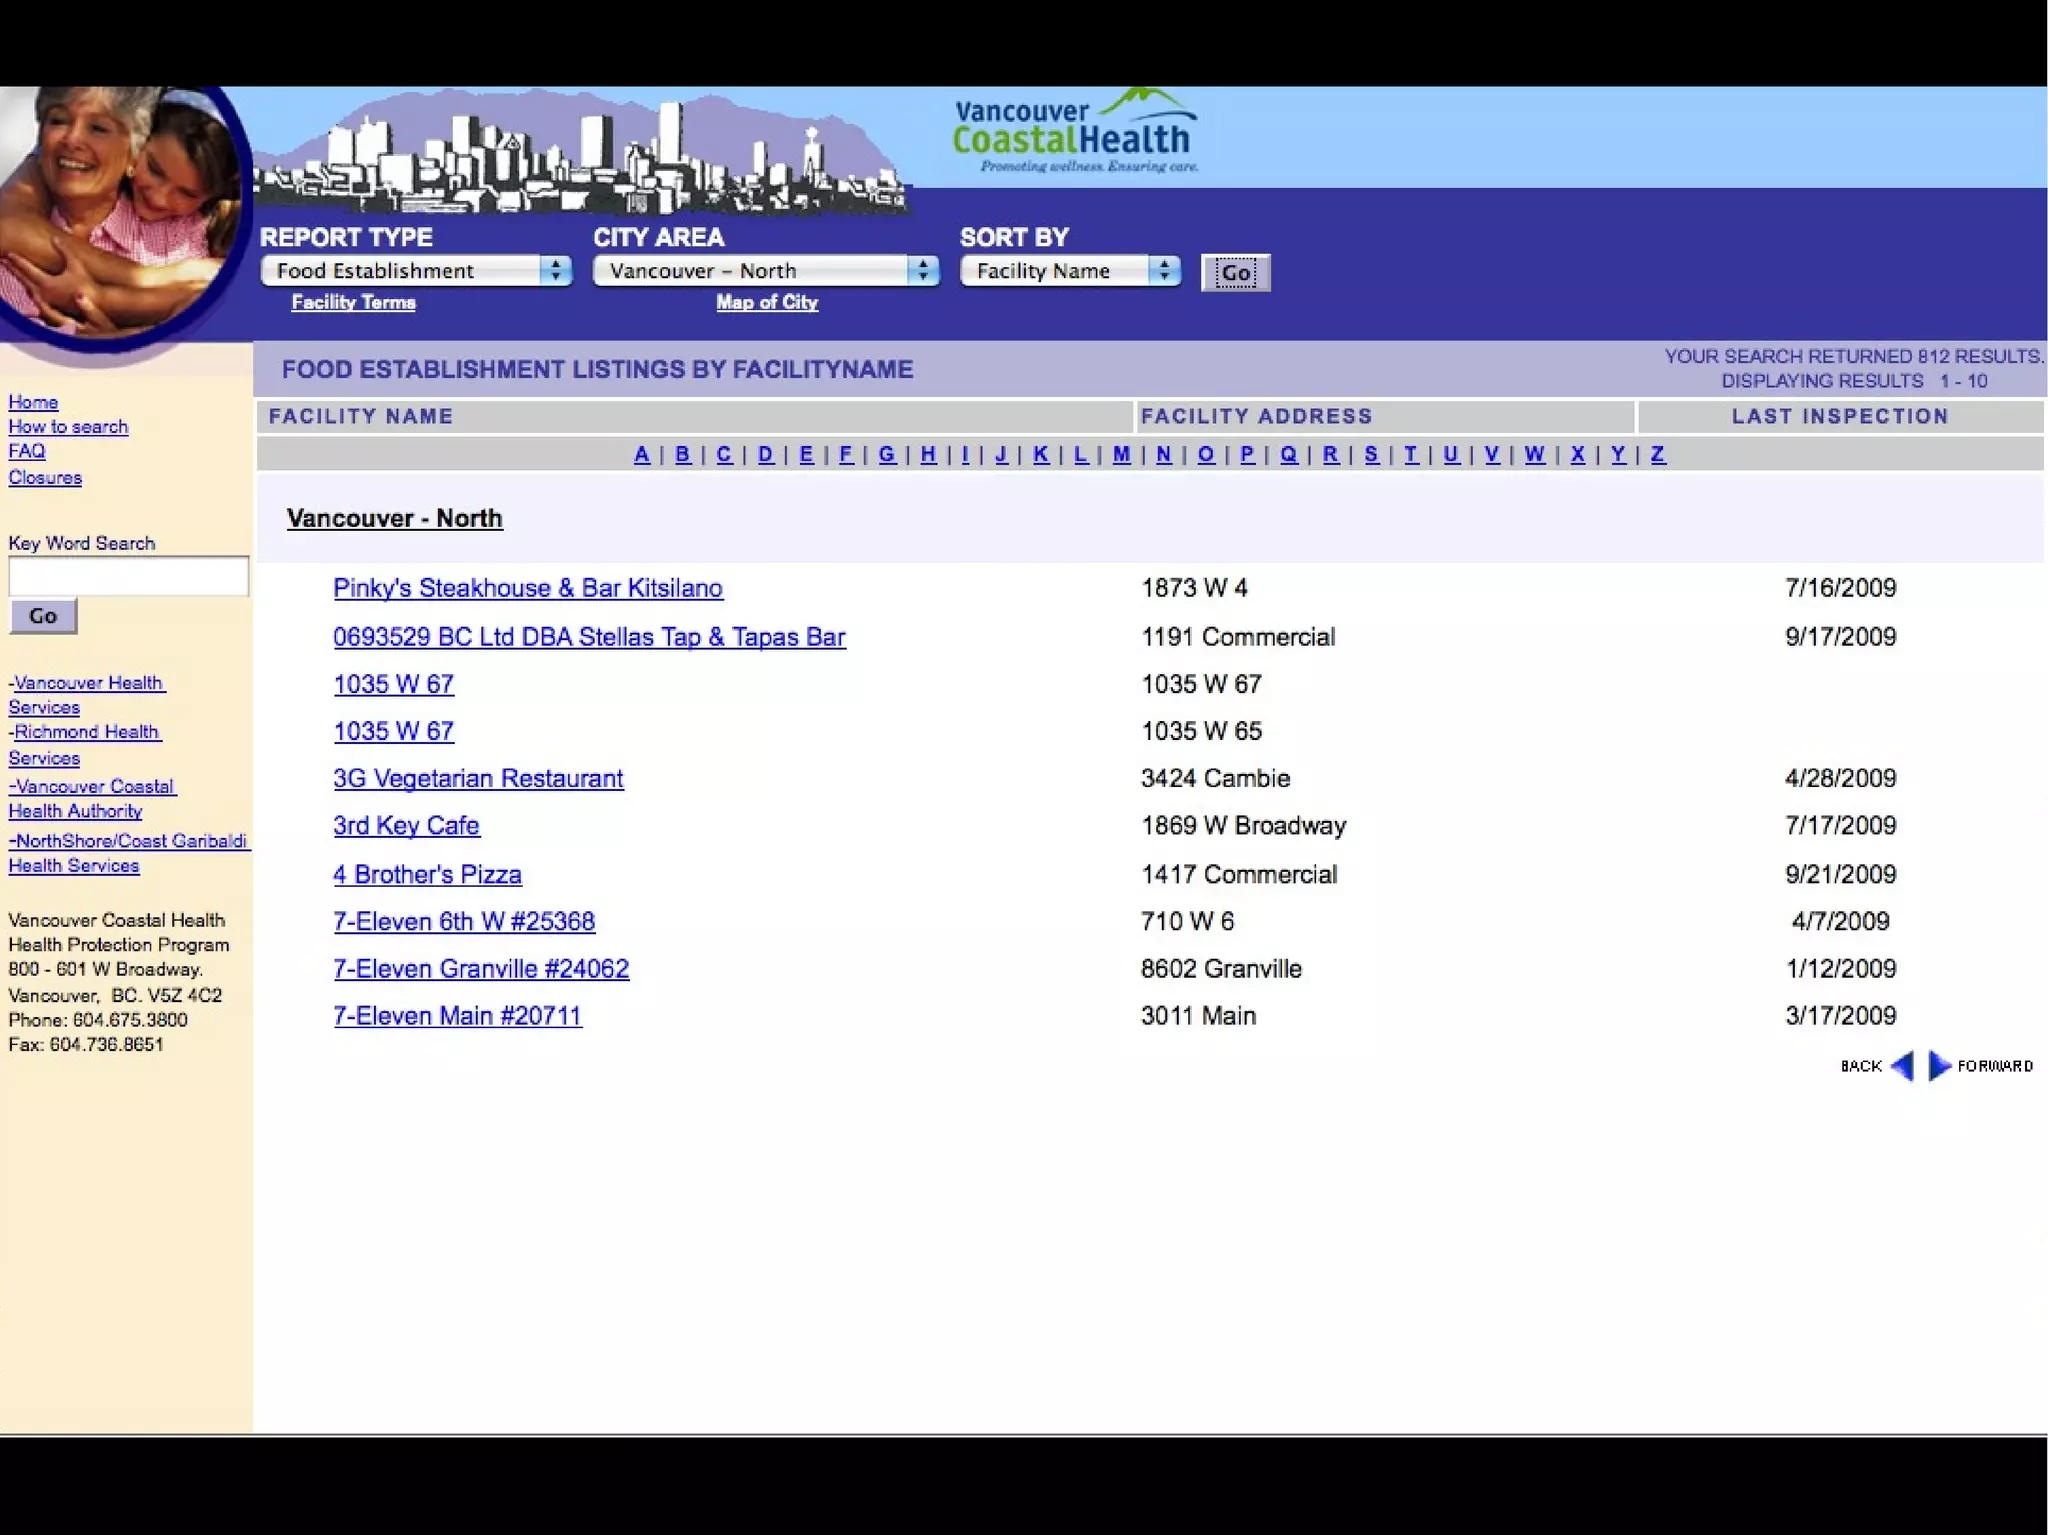This screenshot has height=1535, width=2048.
Task: Open the Sort By dropdown
Action: point(1070,271)
